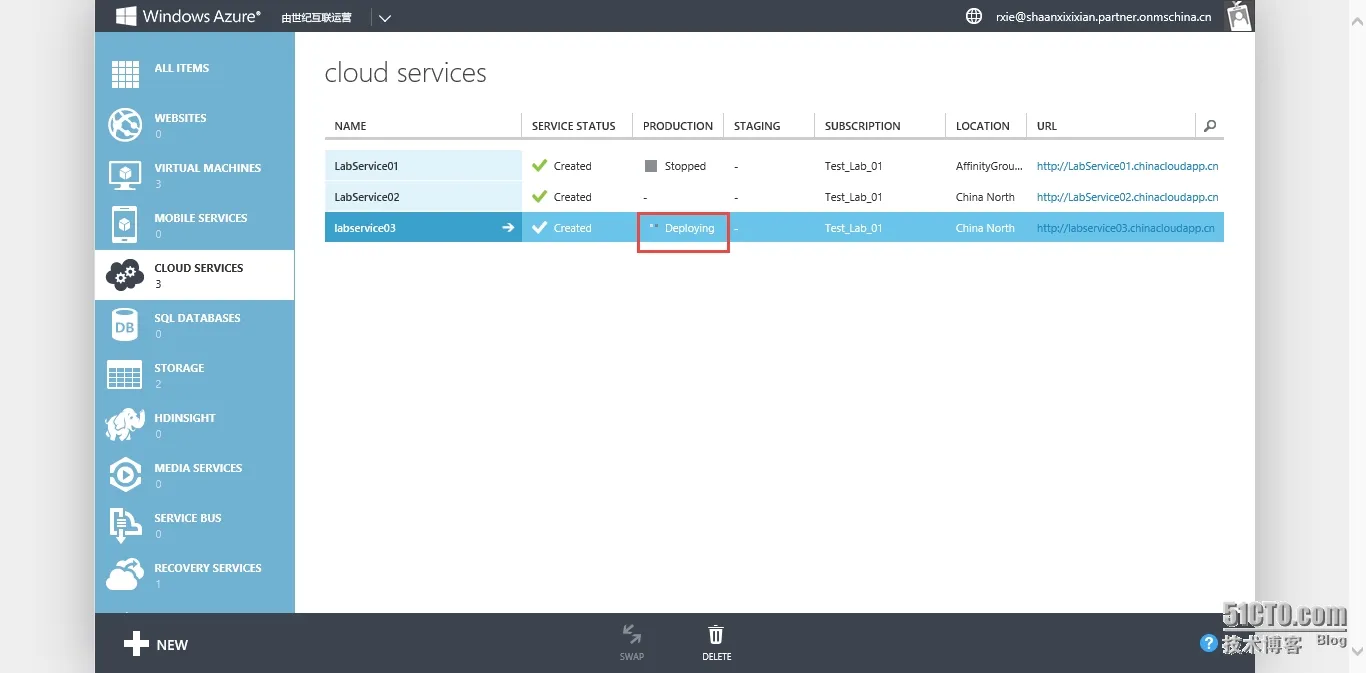Sort by SERVICE STATUS column header
The width and height of the screenshot is (1366, 673).
[x=574, y=126]
